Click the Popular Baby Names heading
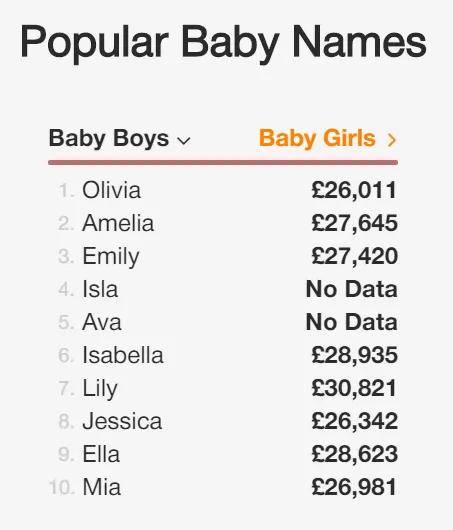 (223, 44)
